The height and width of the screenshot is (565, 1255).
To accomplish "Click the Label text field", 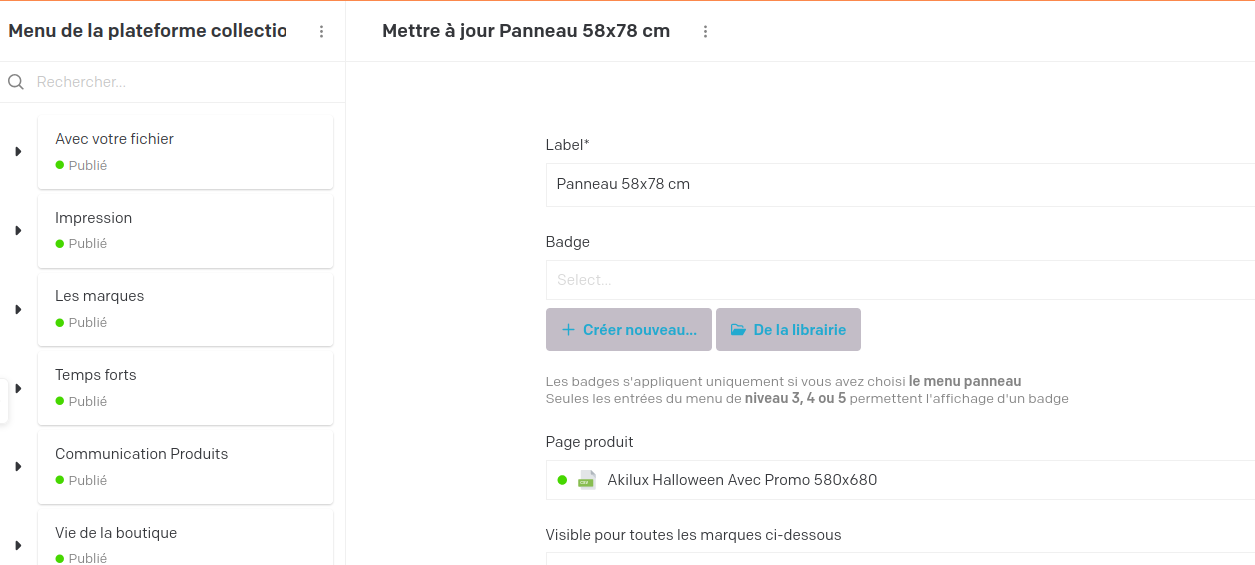I will pyautogui.click(x=900, y=185).
